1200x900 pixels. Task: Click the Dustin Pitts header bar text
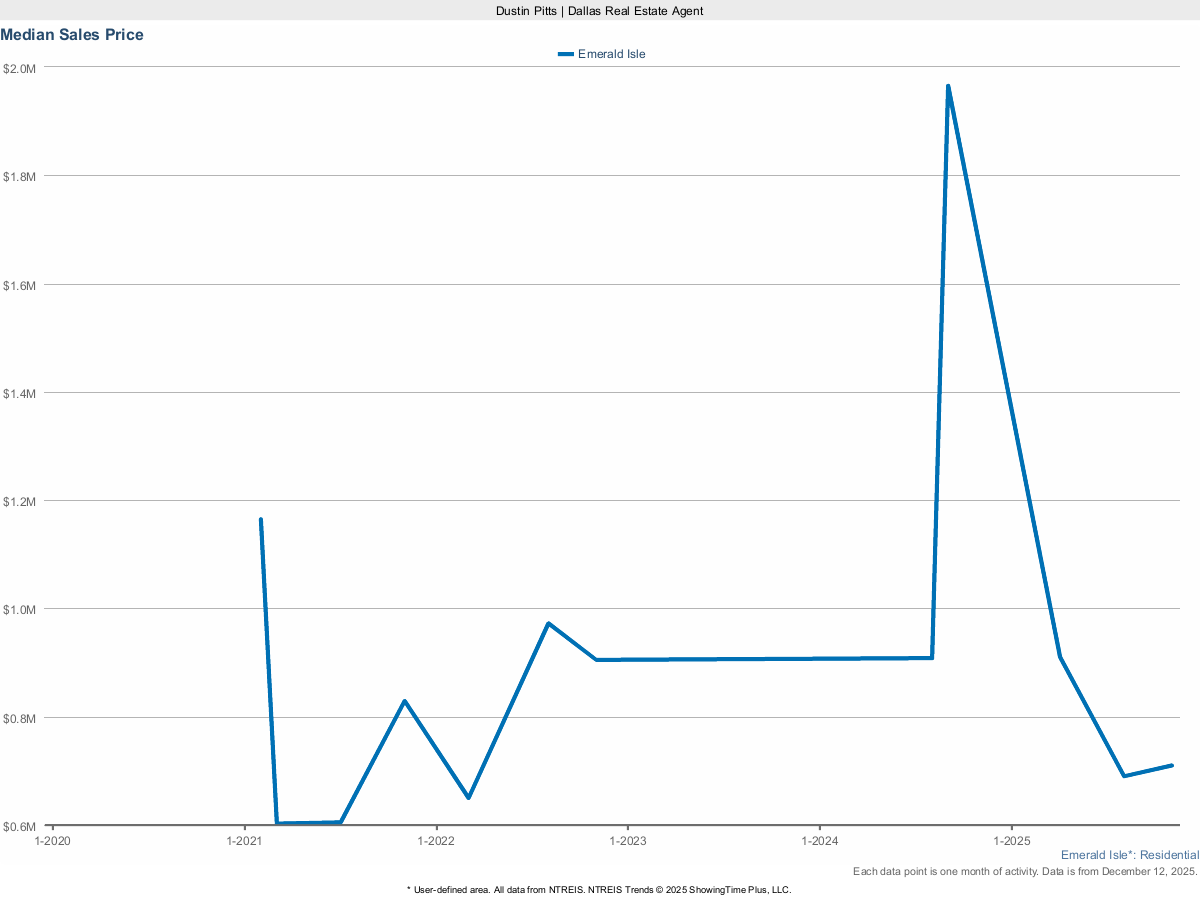600,10
